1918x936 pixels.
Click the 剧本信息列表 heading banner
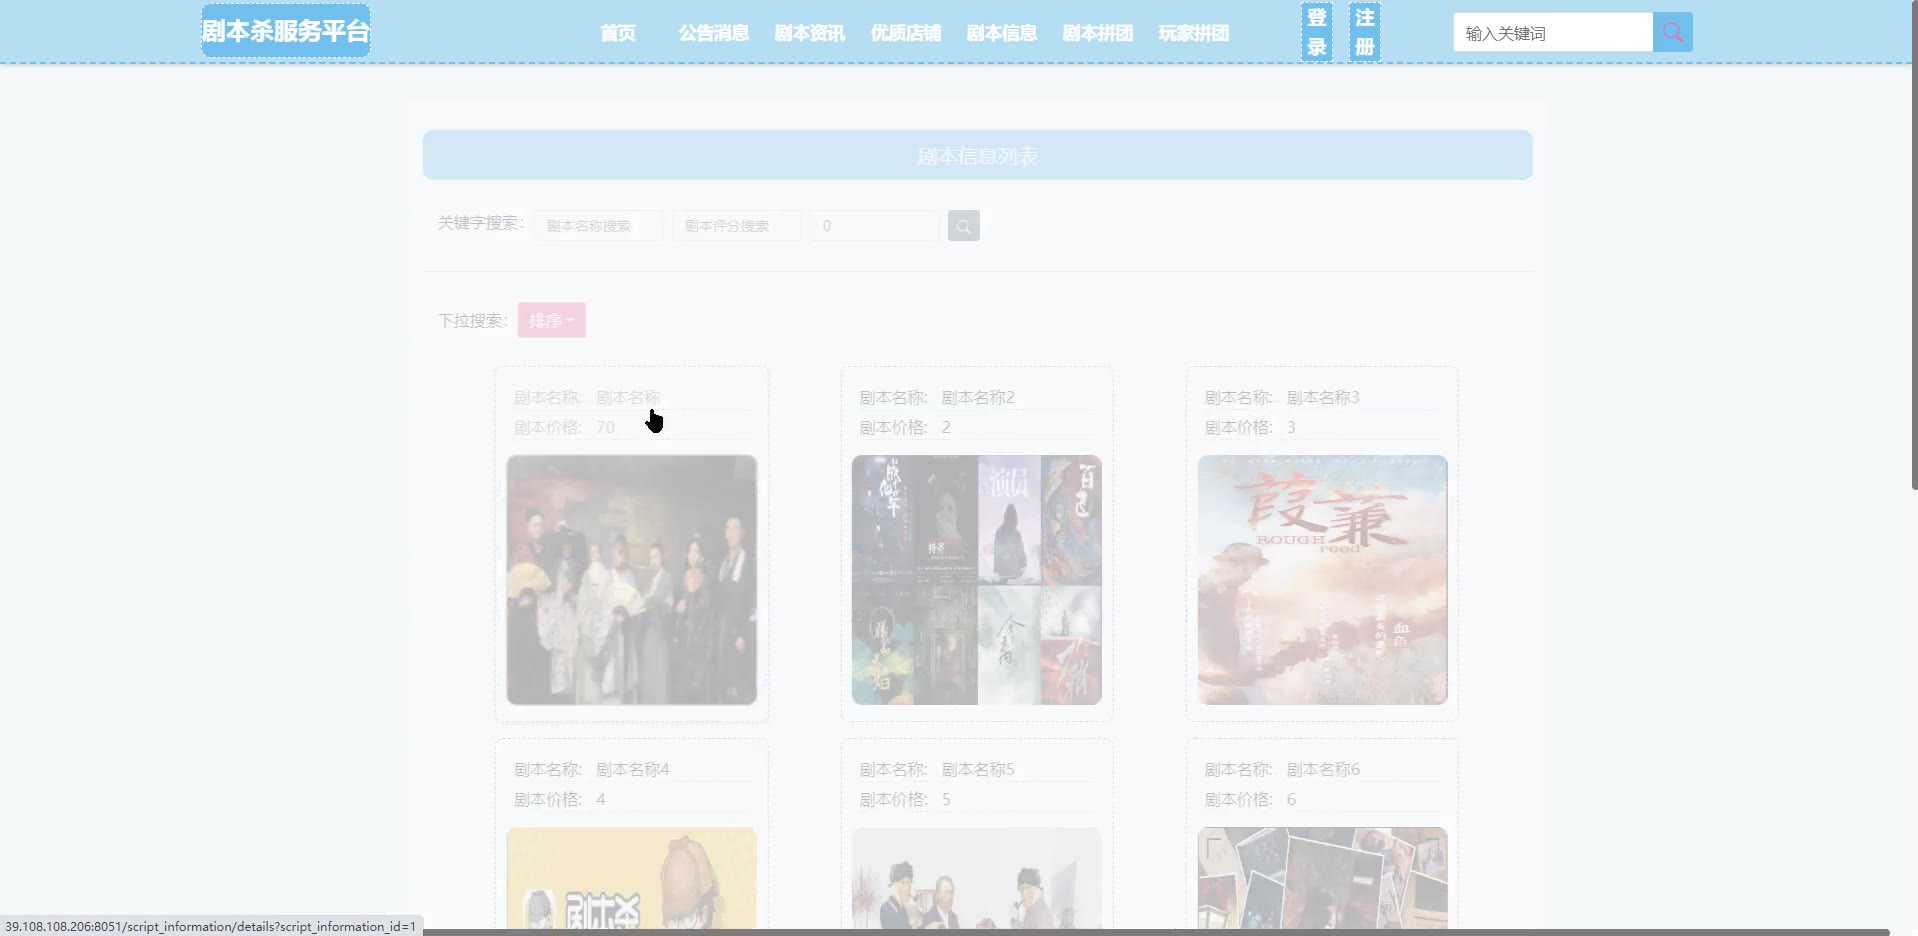click(x=977, y=155)
